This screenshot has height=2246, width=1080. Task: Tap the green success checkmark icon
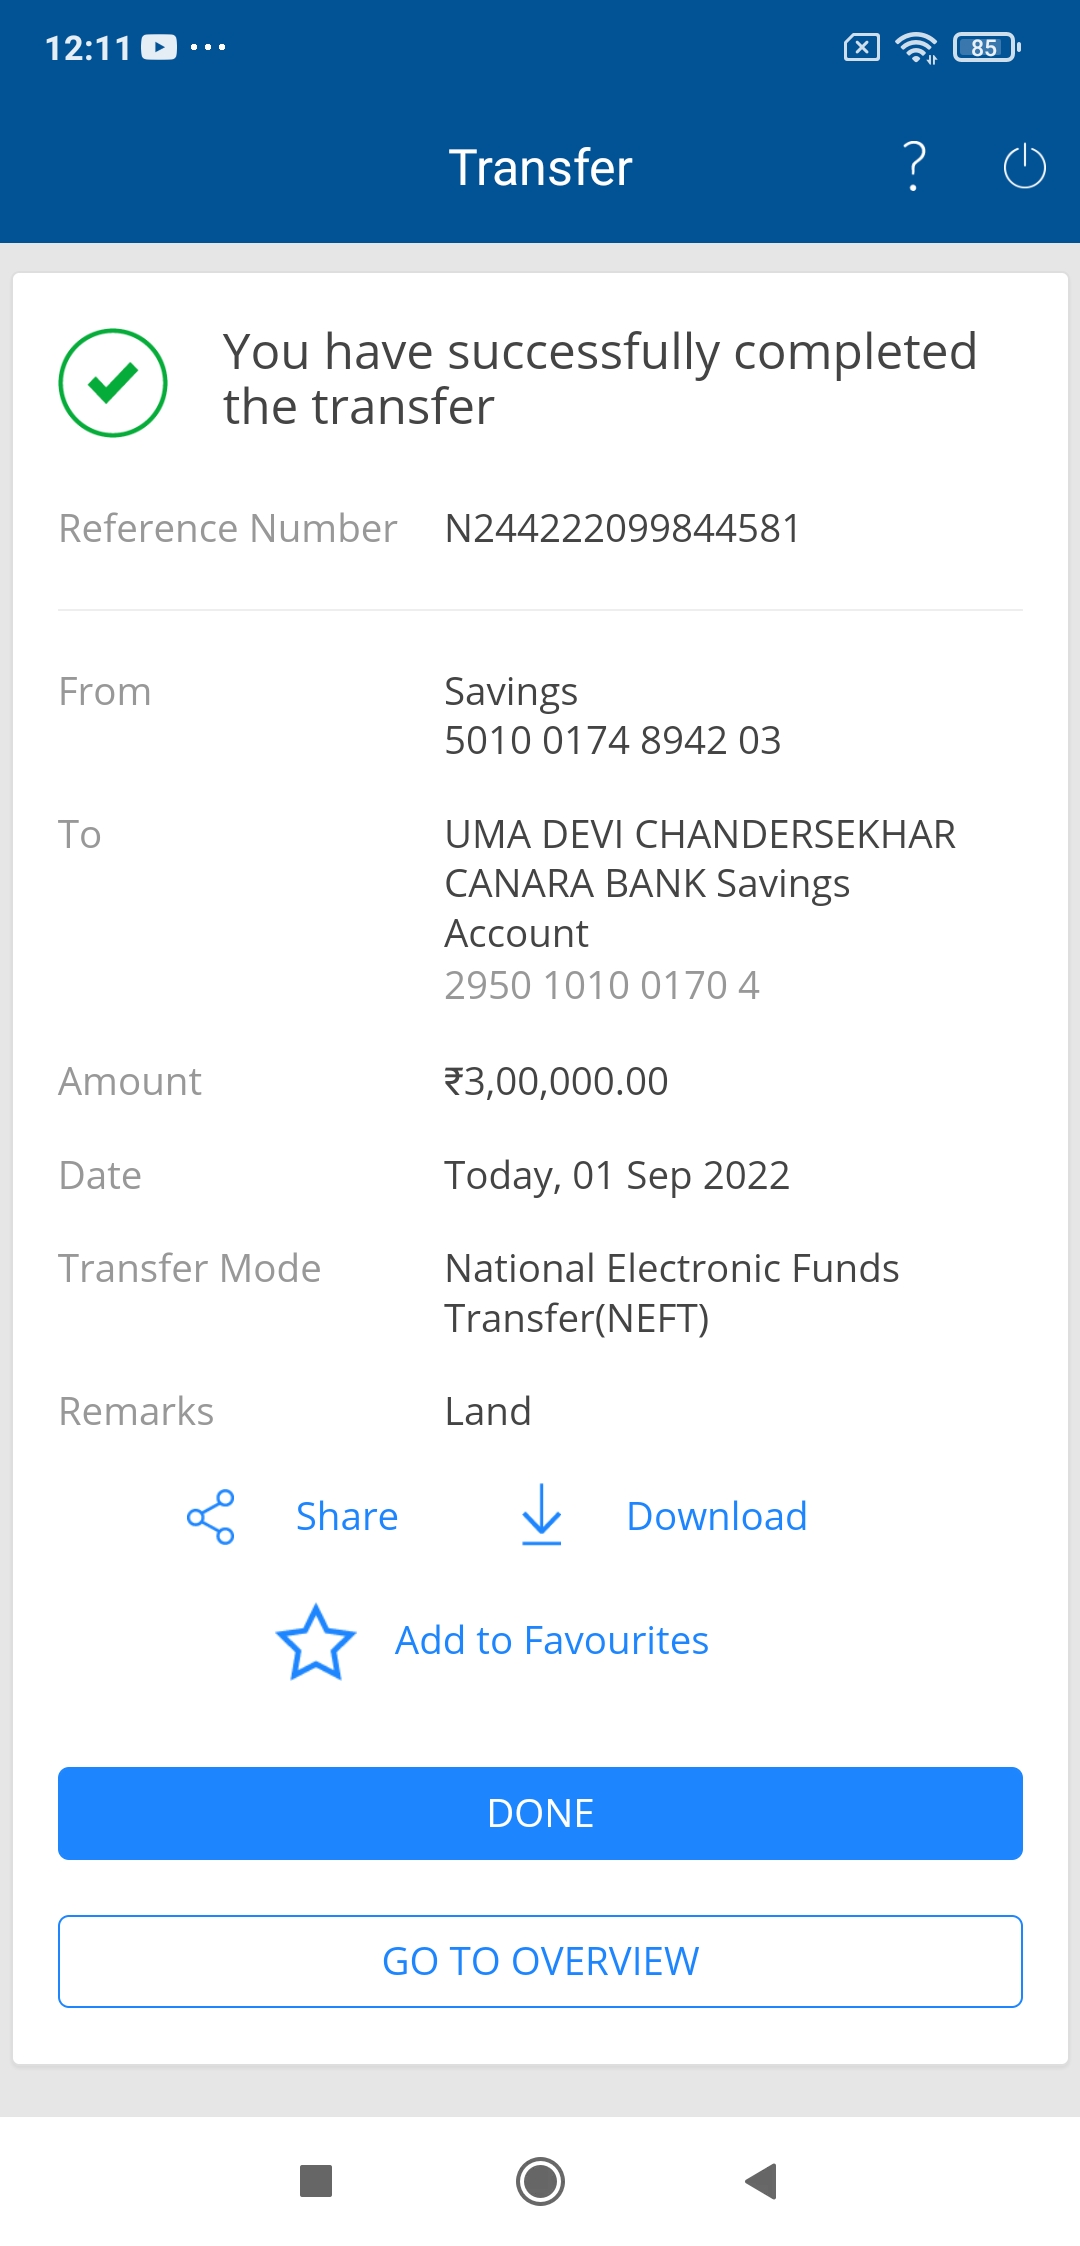pos(113,383)
